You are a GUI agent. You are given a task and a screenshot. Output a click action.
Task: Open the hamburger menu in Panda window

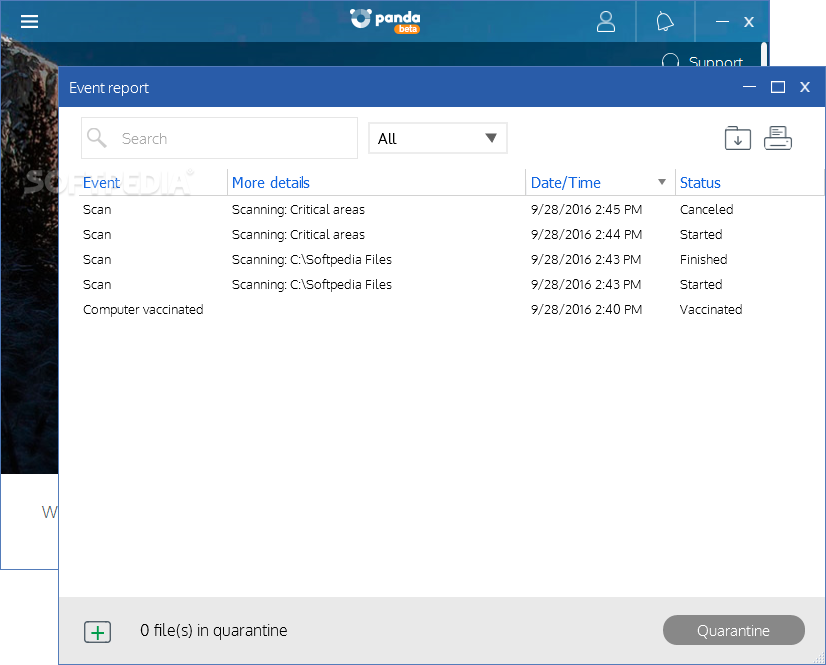(30, 22)
